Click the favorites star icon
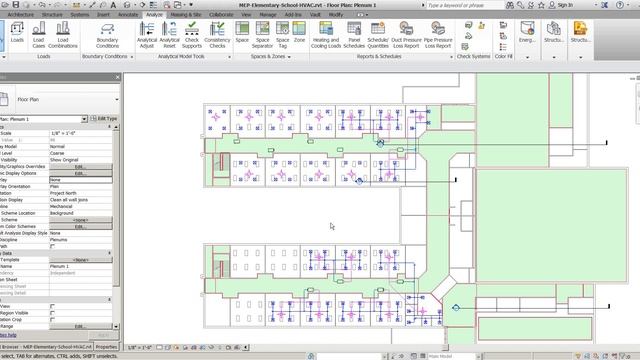The height and width of the screenshot is (360, 640). pos(541,5)
